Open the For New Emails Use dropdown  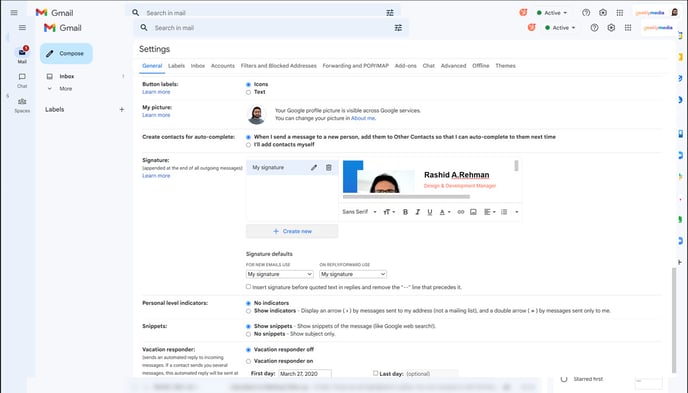coord(280,274)
